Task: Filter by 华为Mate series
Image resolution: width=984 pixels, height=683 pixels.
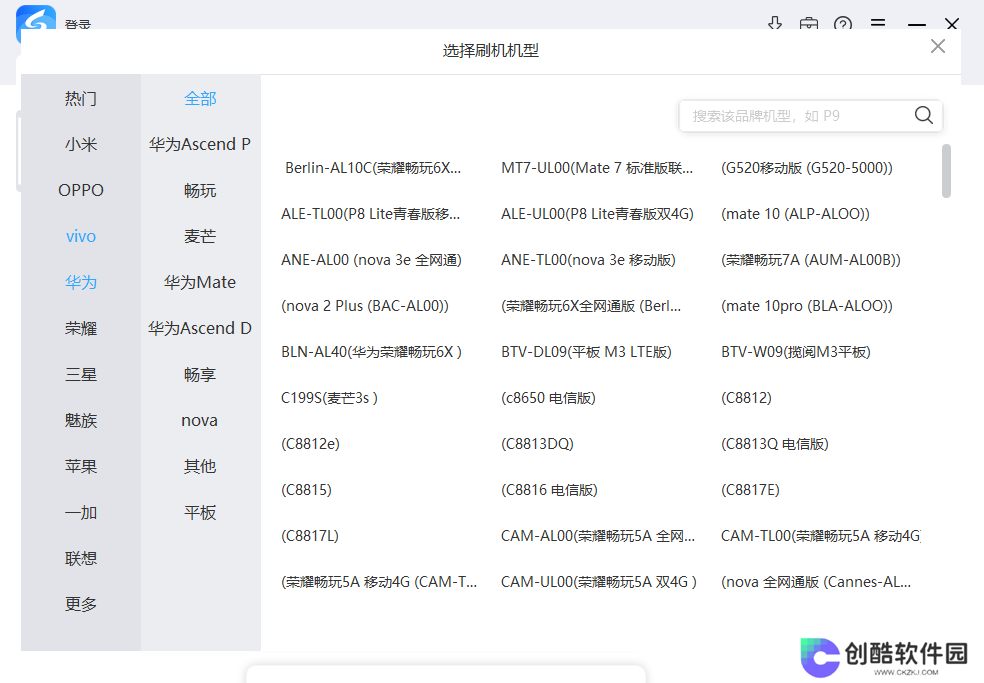Action: click(x=200, y=282)
